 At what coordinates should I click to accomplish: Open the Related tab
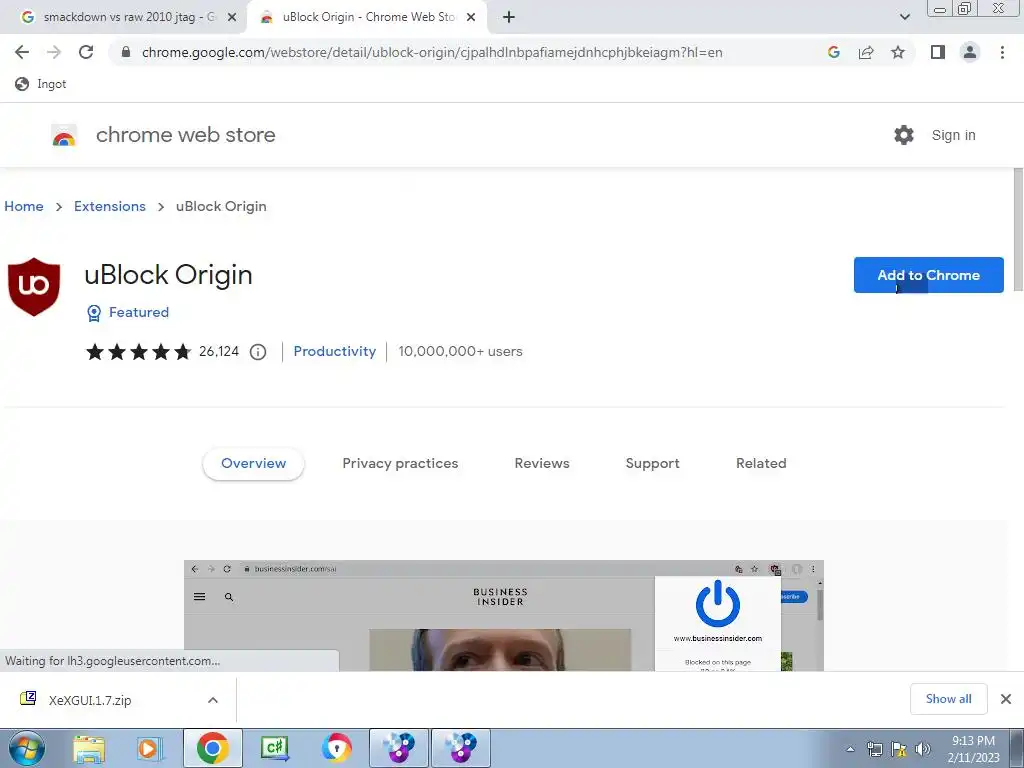pos(761,463)
